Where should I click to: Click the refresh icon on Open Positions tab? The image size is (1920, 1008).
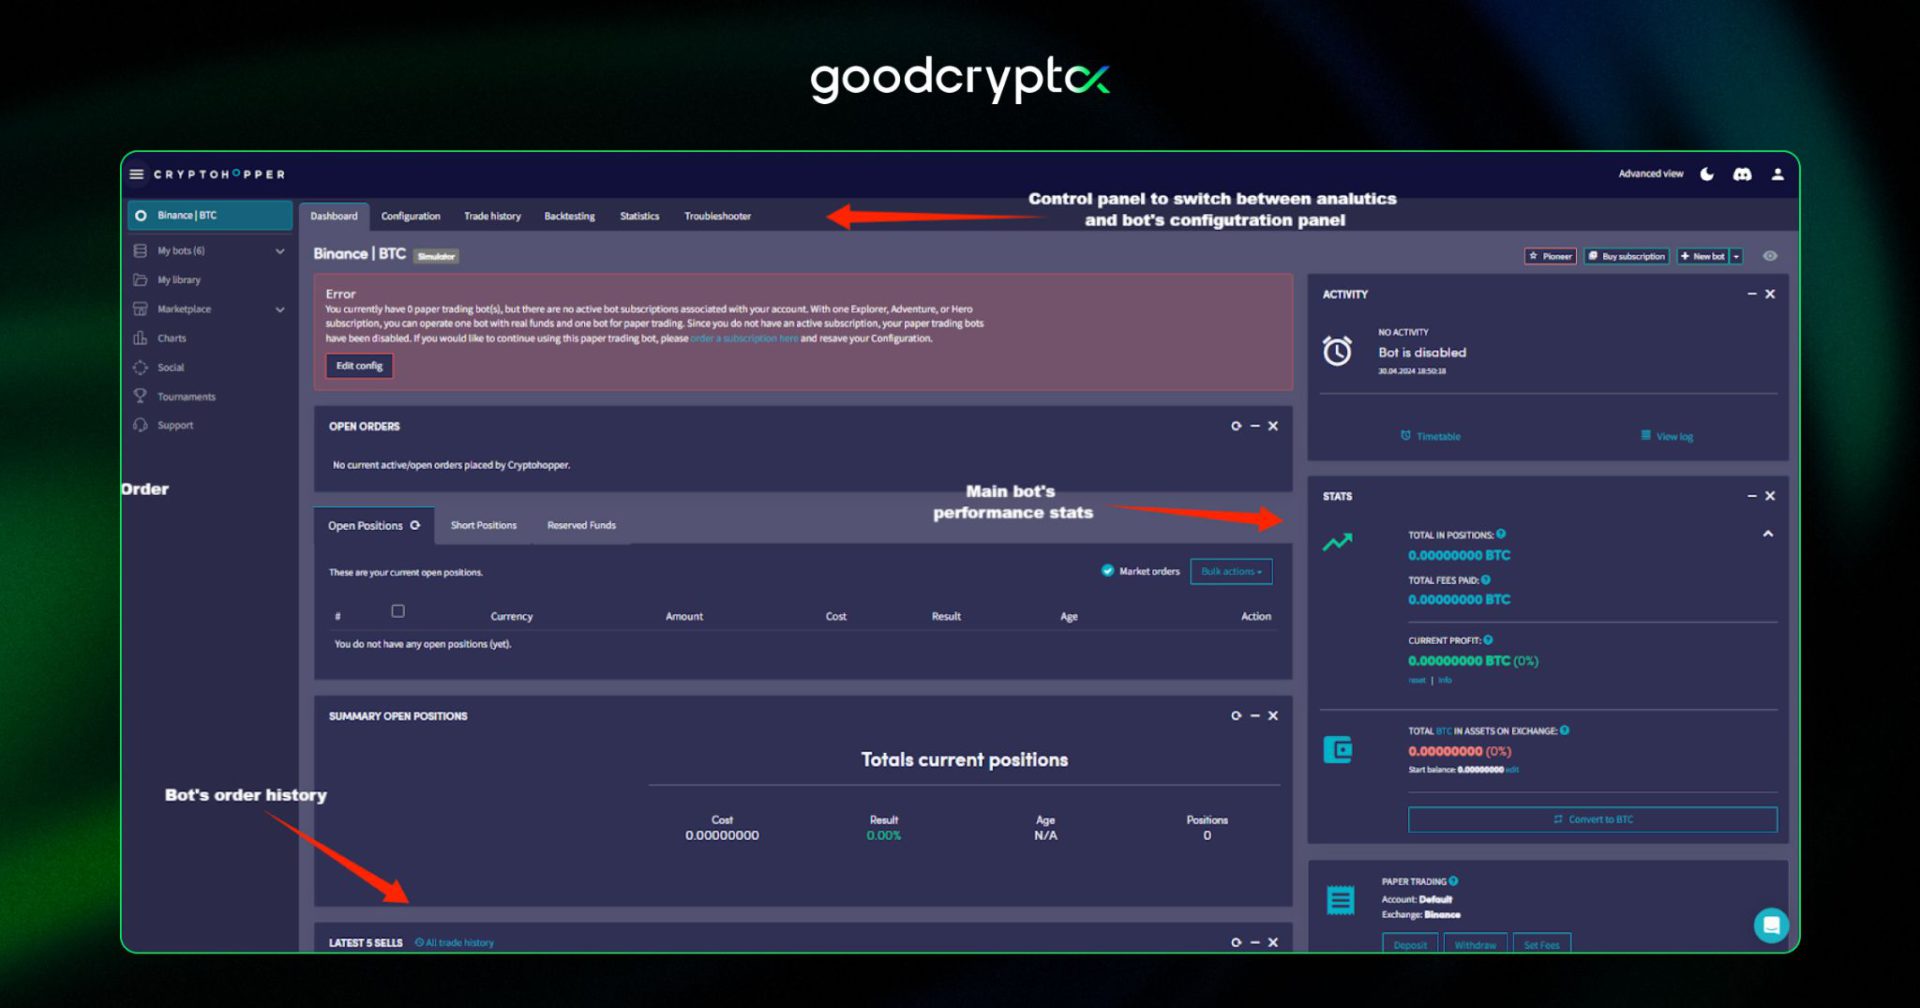pyautogui.click(x=415, y=525)
